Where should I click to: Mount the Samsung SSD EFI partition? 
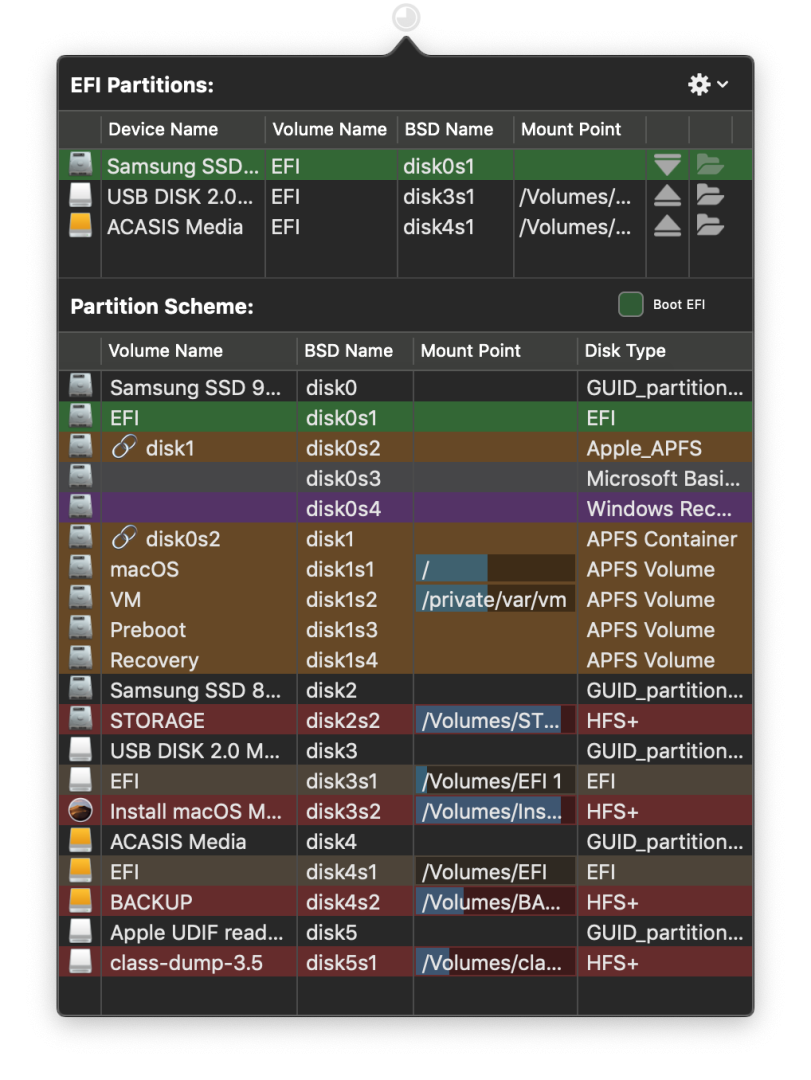click(x=667, y=165)
